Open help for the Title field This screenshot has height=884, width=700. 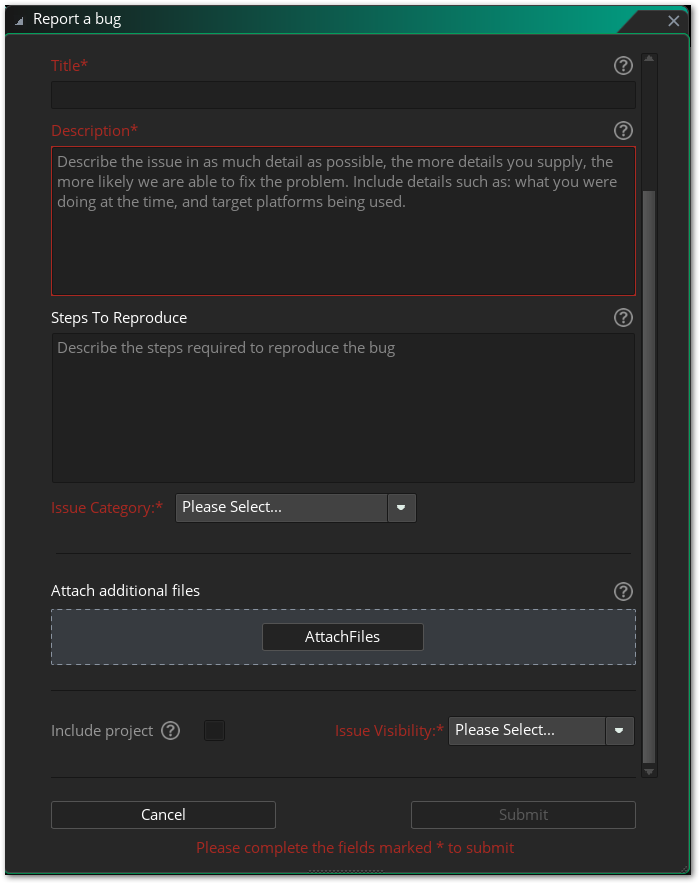coord(623,66)
